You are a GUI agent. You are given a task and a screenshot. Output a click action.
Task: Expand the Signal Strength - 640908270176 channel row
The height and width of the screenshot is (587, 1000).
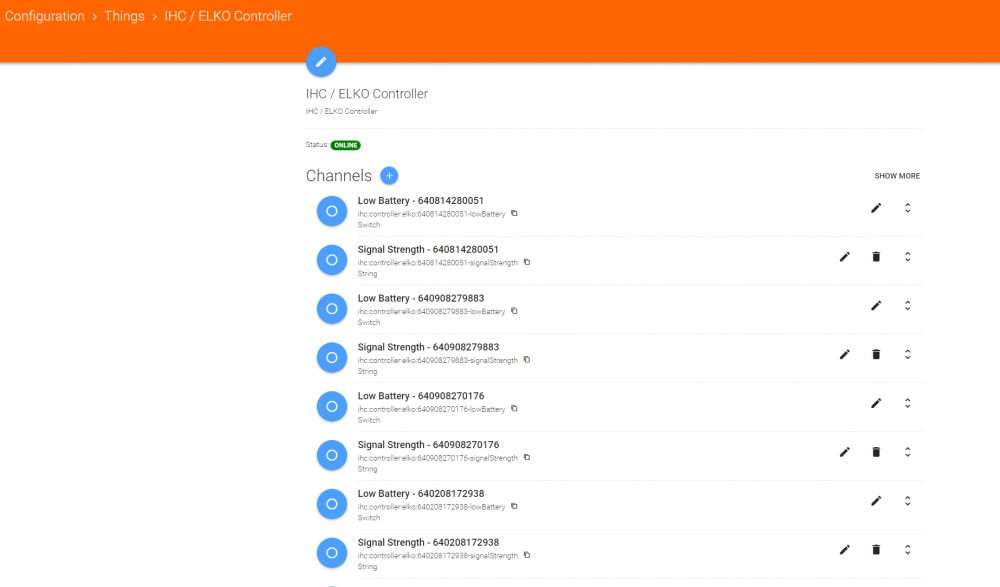pos(908,452)
